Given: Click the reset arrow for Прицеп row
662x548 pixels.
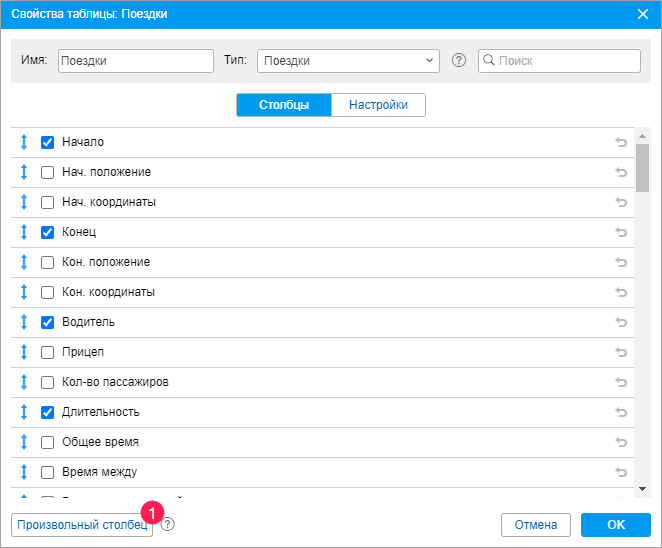Looking at the screenshot, I should click(x=621, y=352).
